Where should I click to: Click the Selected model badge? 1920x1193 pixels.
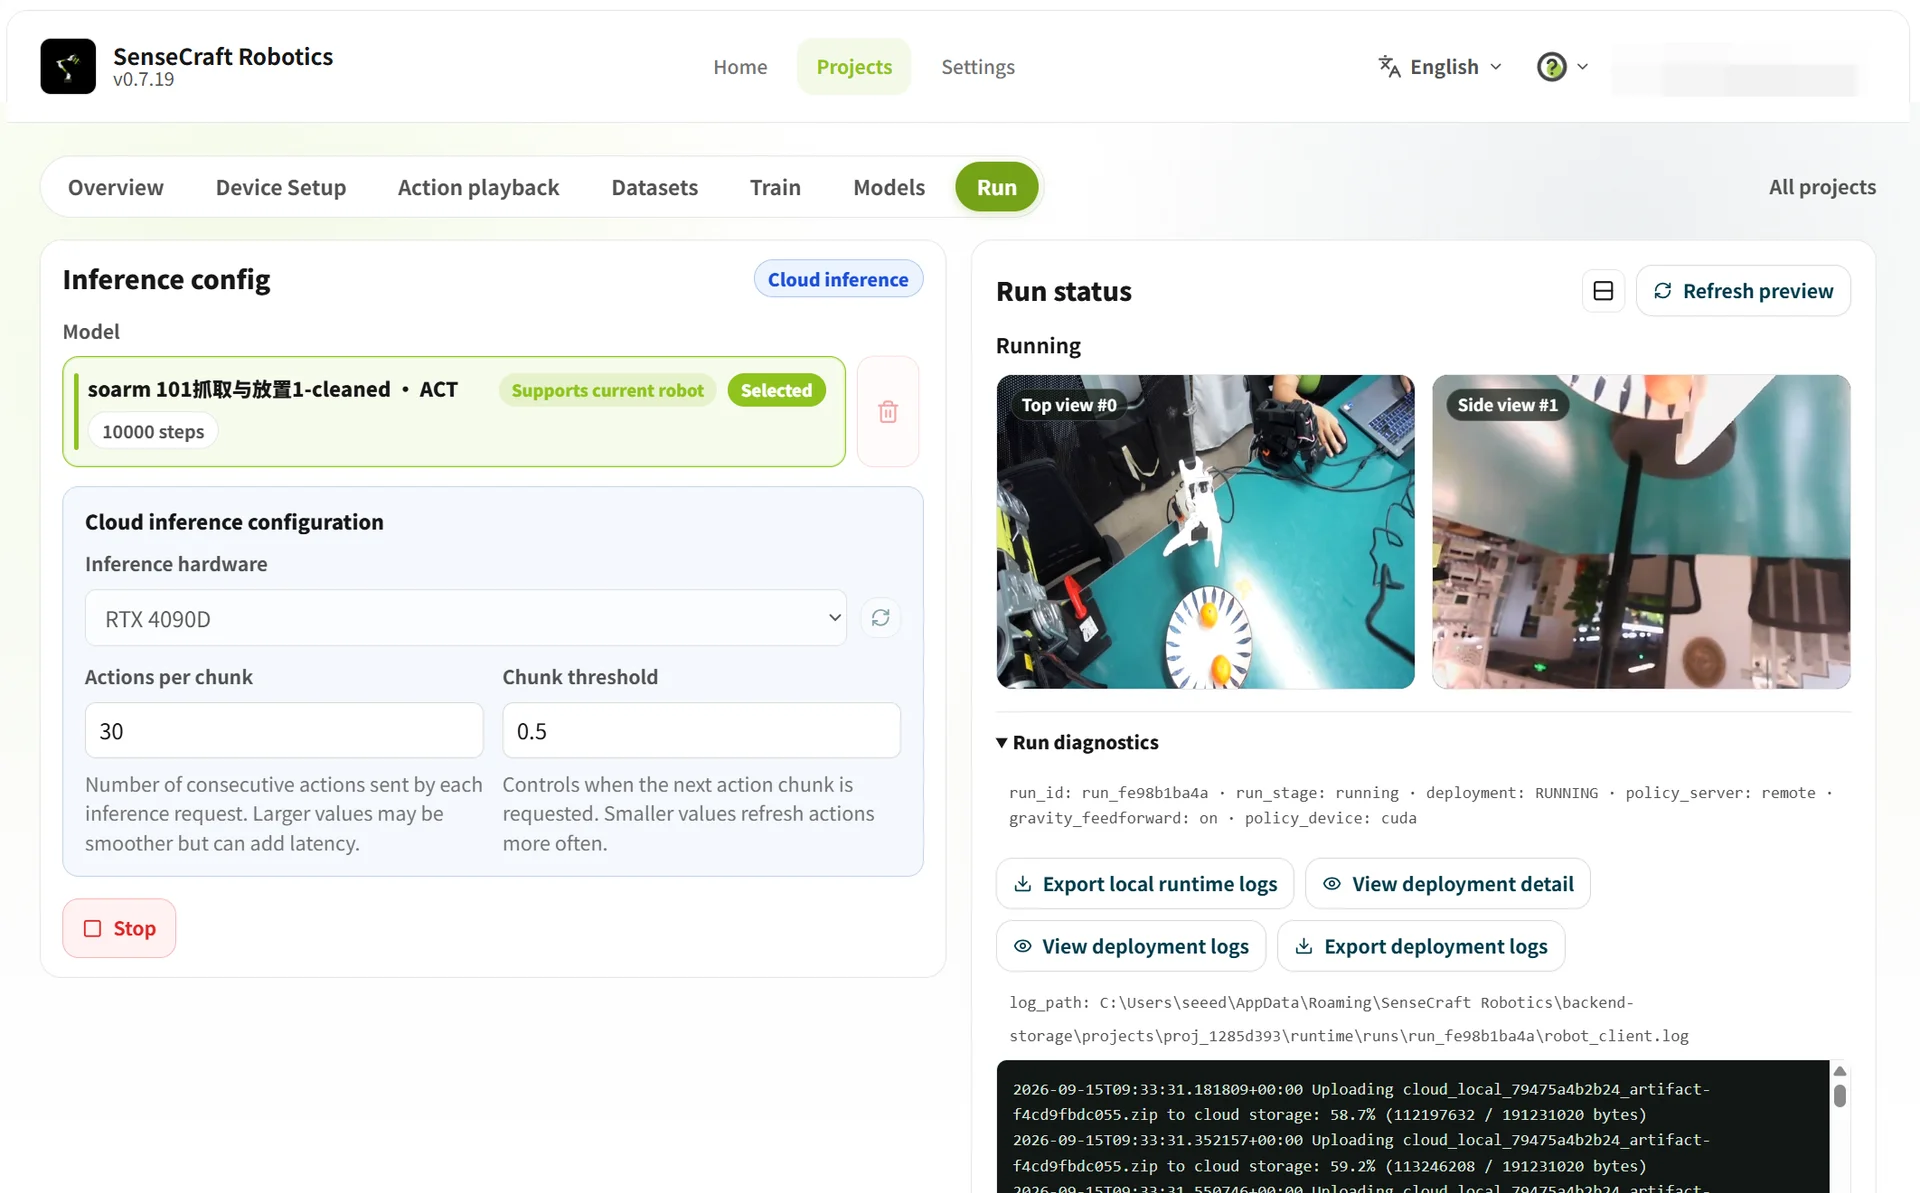776,390
